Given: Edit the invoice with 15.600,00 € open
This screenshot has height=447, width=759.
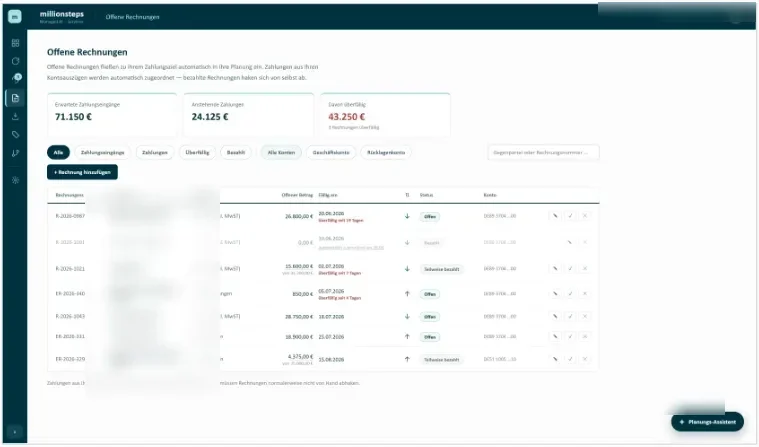Looking at the screenshot, I should click(555, 269).
